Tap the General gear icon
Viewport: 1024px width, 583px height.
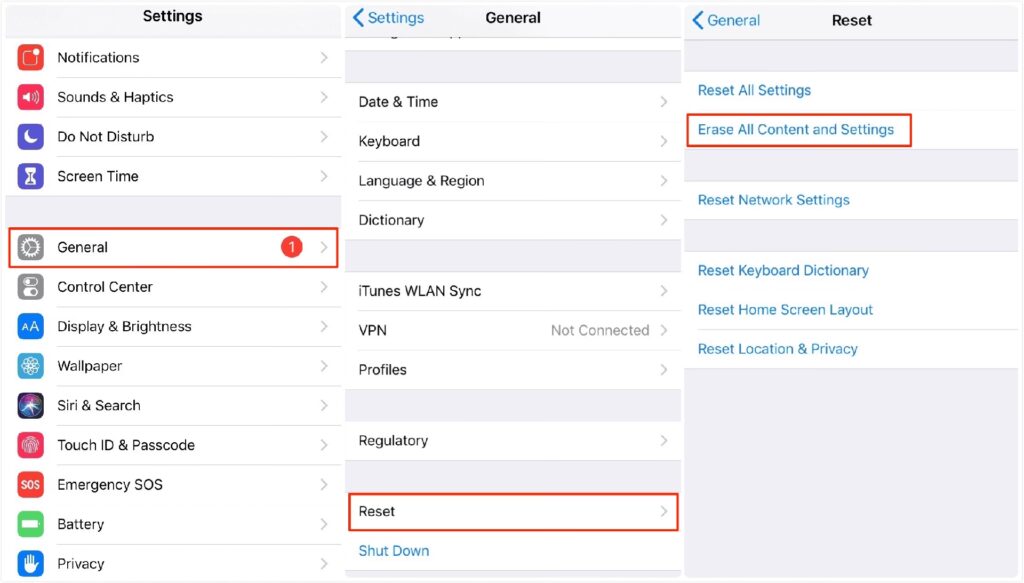pyautogui.click(x=30, y=247)
